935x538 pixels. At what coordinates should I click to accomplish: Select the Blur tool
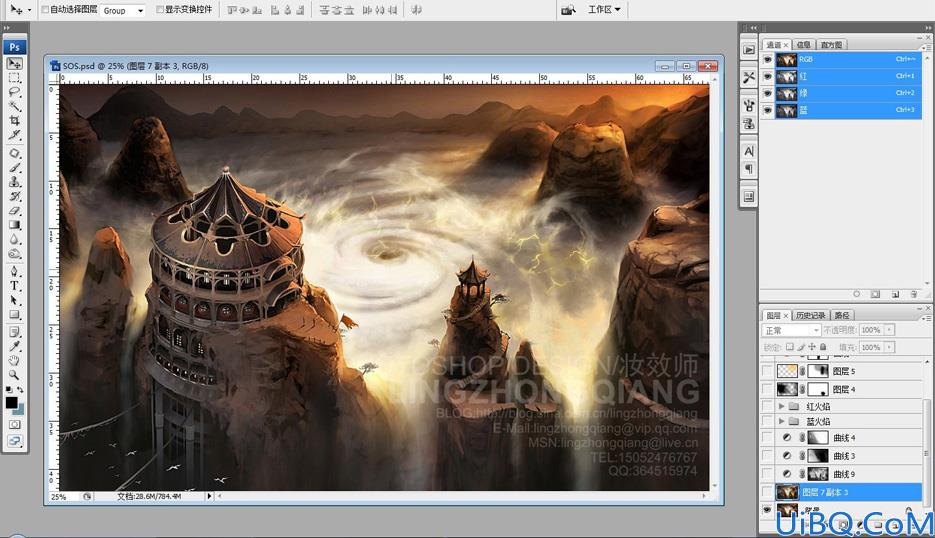coord(14,239)
